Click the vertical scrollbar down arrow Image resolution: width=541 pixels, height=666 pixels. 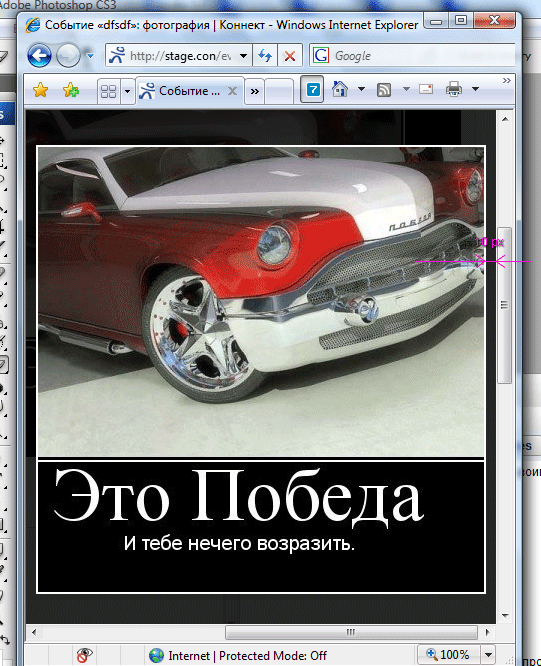505,615
